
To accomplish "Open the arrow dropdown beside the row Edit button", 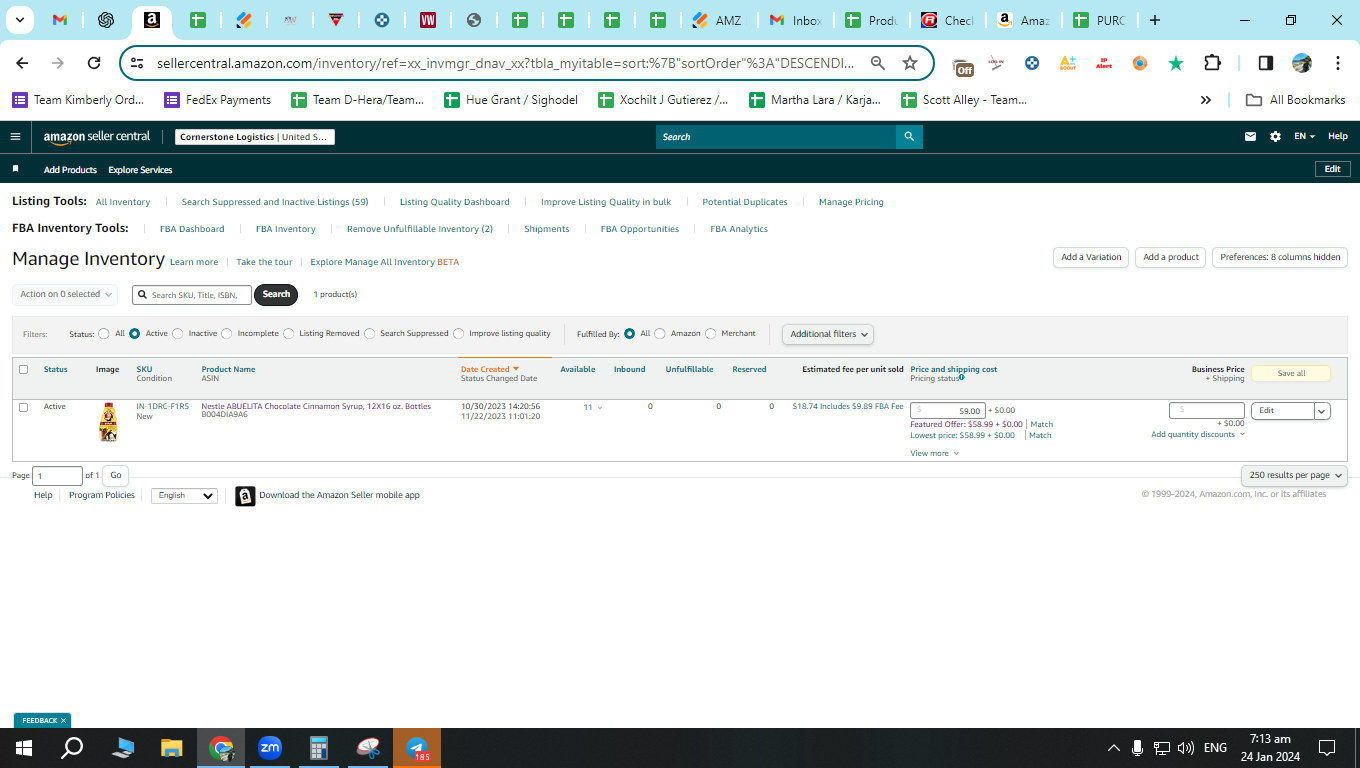I will tap(1322, 411).
